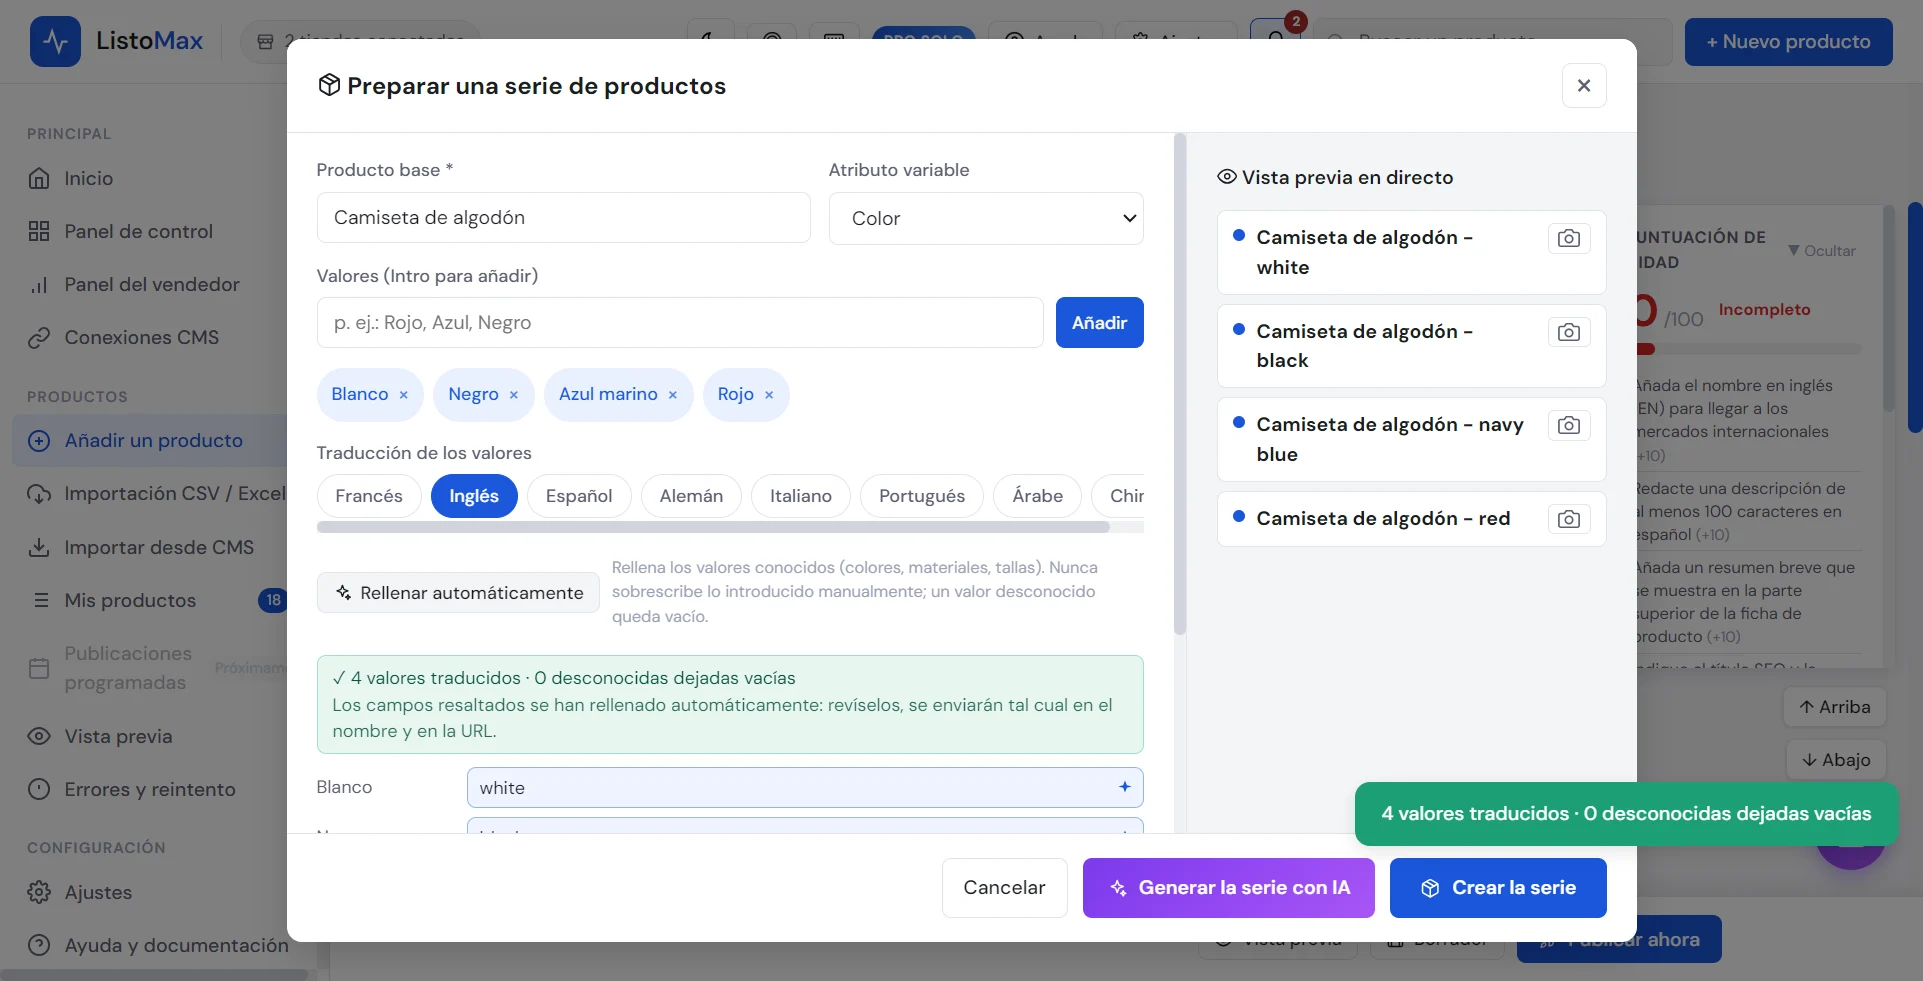Click Rellenar automáticamente

pos(458,593)
